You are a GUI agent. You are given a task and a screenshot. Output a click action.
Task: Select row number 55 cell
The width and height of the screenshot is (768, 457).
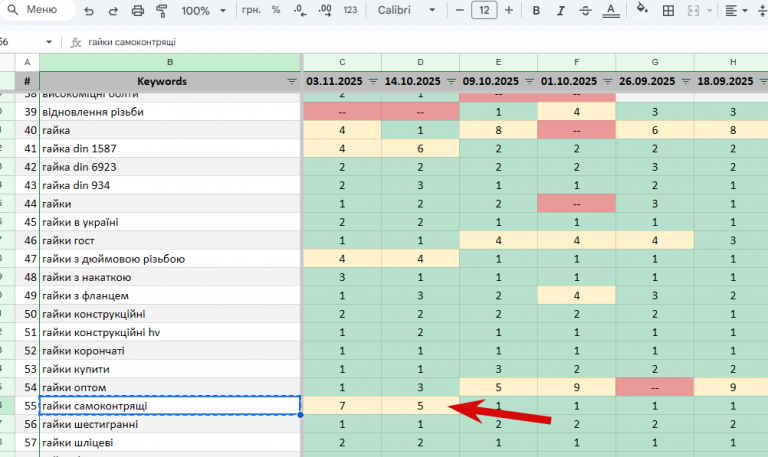(27, 406)
